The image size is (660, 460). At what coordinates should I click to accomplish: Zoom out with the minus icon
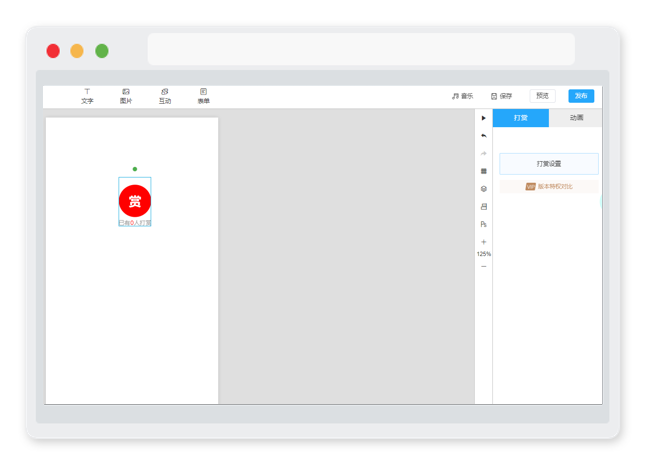(484, 266)
